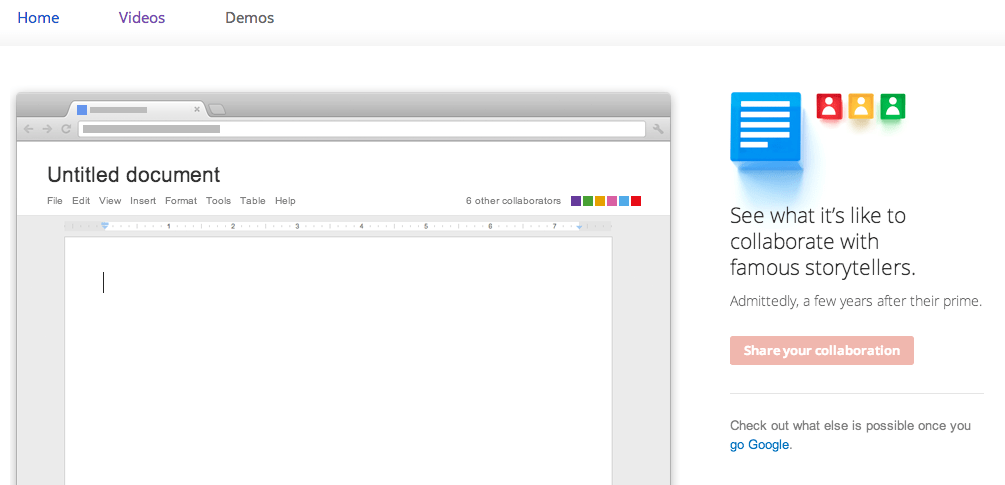This screenshot has height=485, width=1005.
Task: Open the Format menu
Action: (181, 201)
